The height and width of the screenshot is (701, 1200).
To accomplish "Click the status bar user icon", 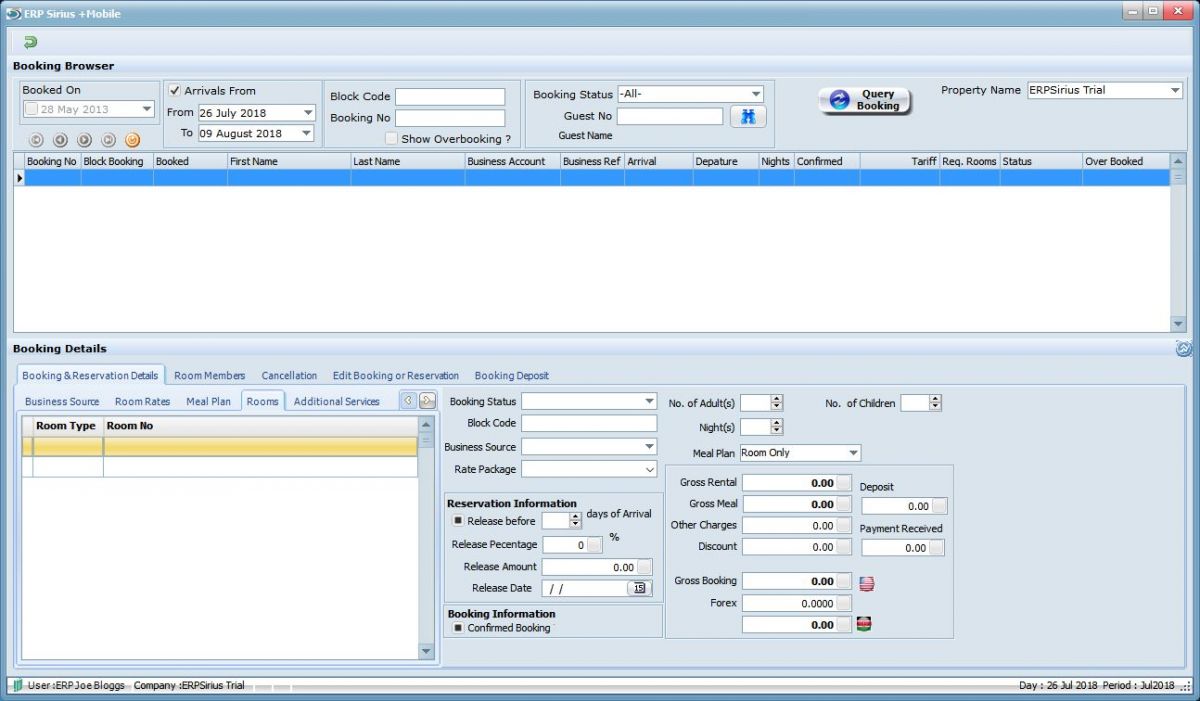I will (17, 685).
